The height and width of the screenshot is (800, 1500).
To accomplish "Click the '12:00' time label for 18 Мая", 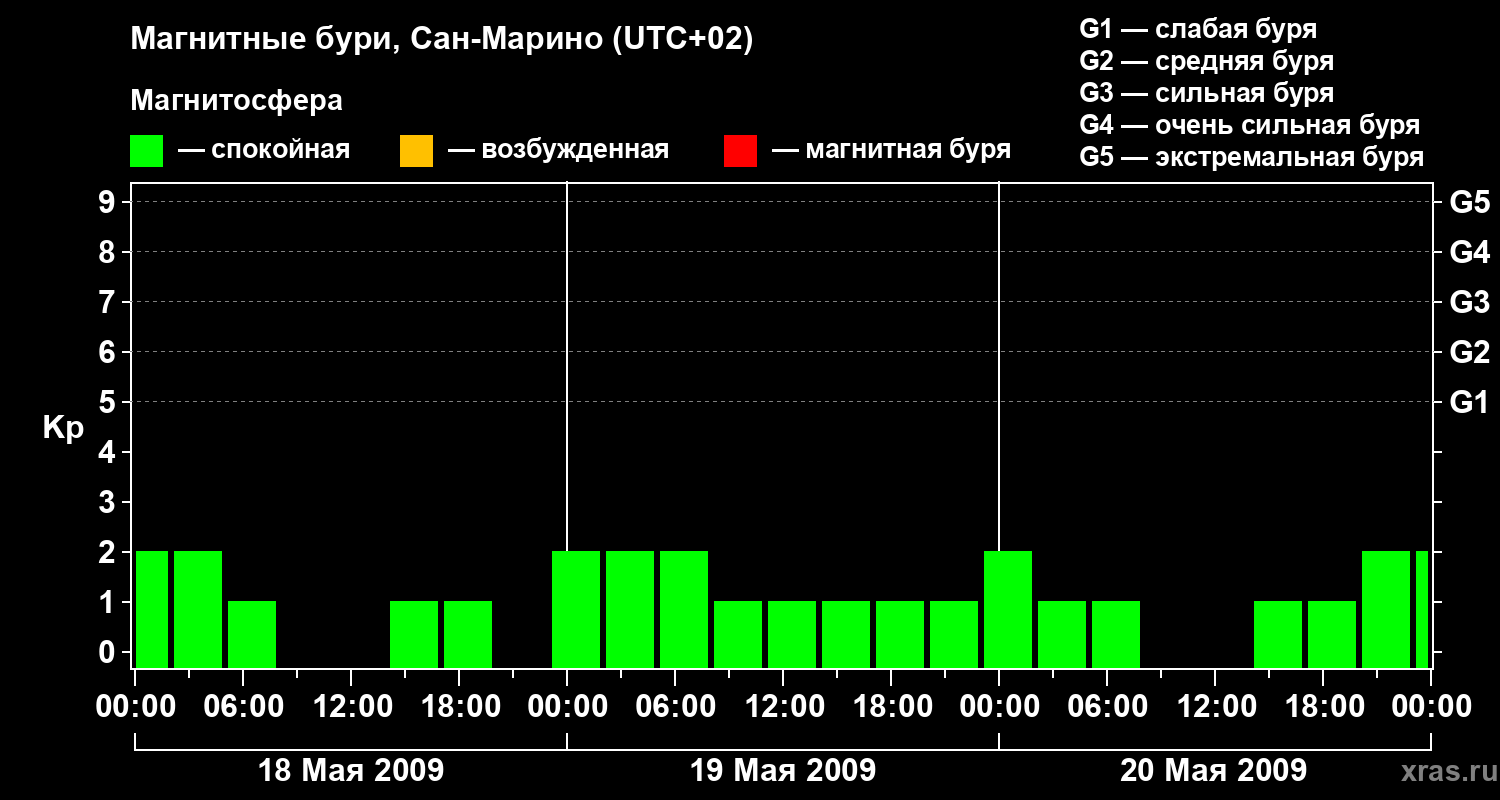I will click(351, 707).
